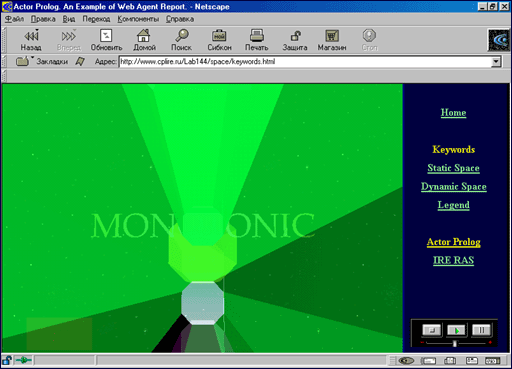Screen dimensions: 512x369
Task: Open the Bookmarks (Закладки) dropdown
Action: (42, 61)
